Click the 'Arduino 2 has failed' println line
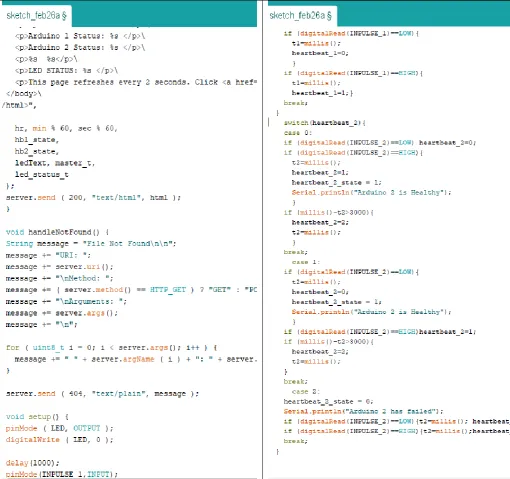This screenshot has height=479, width=510. click(363, 411)
